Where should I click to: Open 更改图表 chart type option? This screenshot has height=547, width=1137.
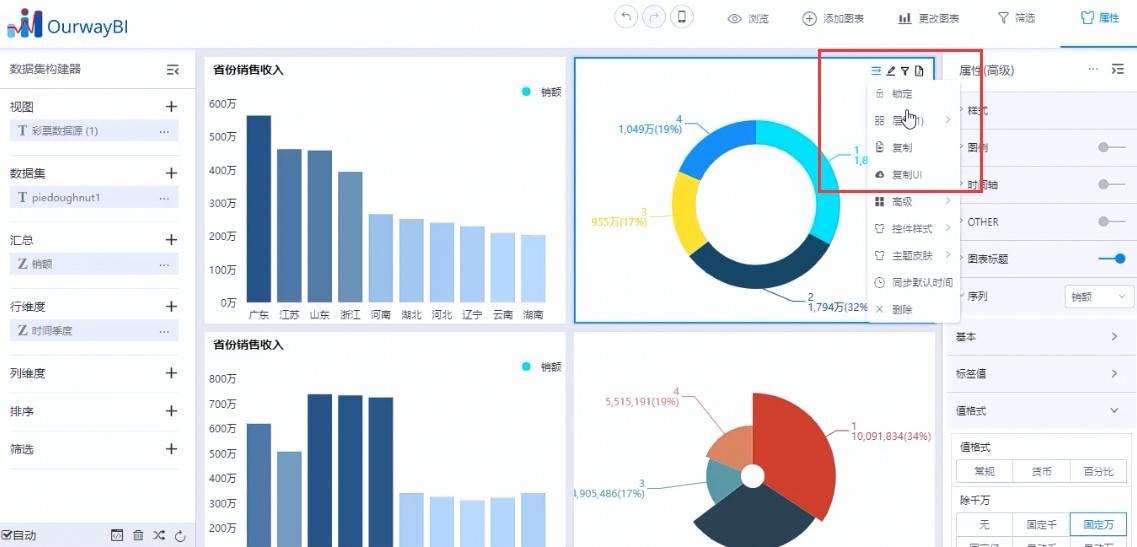coord(929,18)
